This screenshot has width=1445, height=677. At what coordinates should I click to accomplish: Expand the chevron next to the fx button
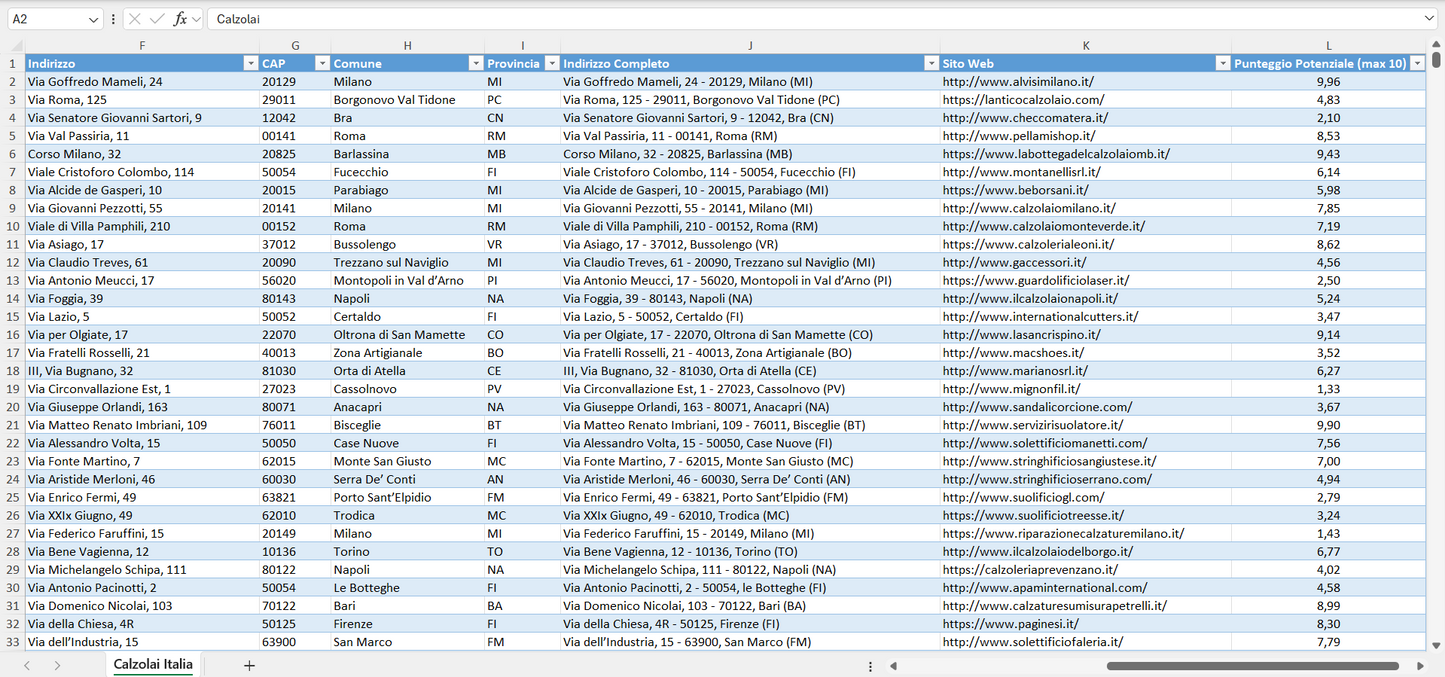[x=197, y=18]
